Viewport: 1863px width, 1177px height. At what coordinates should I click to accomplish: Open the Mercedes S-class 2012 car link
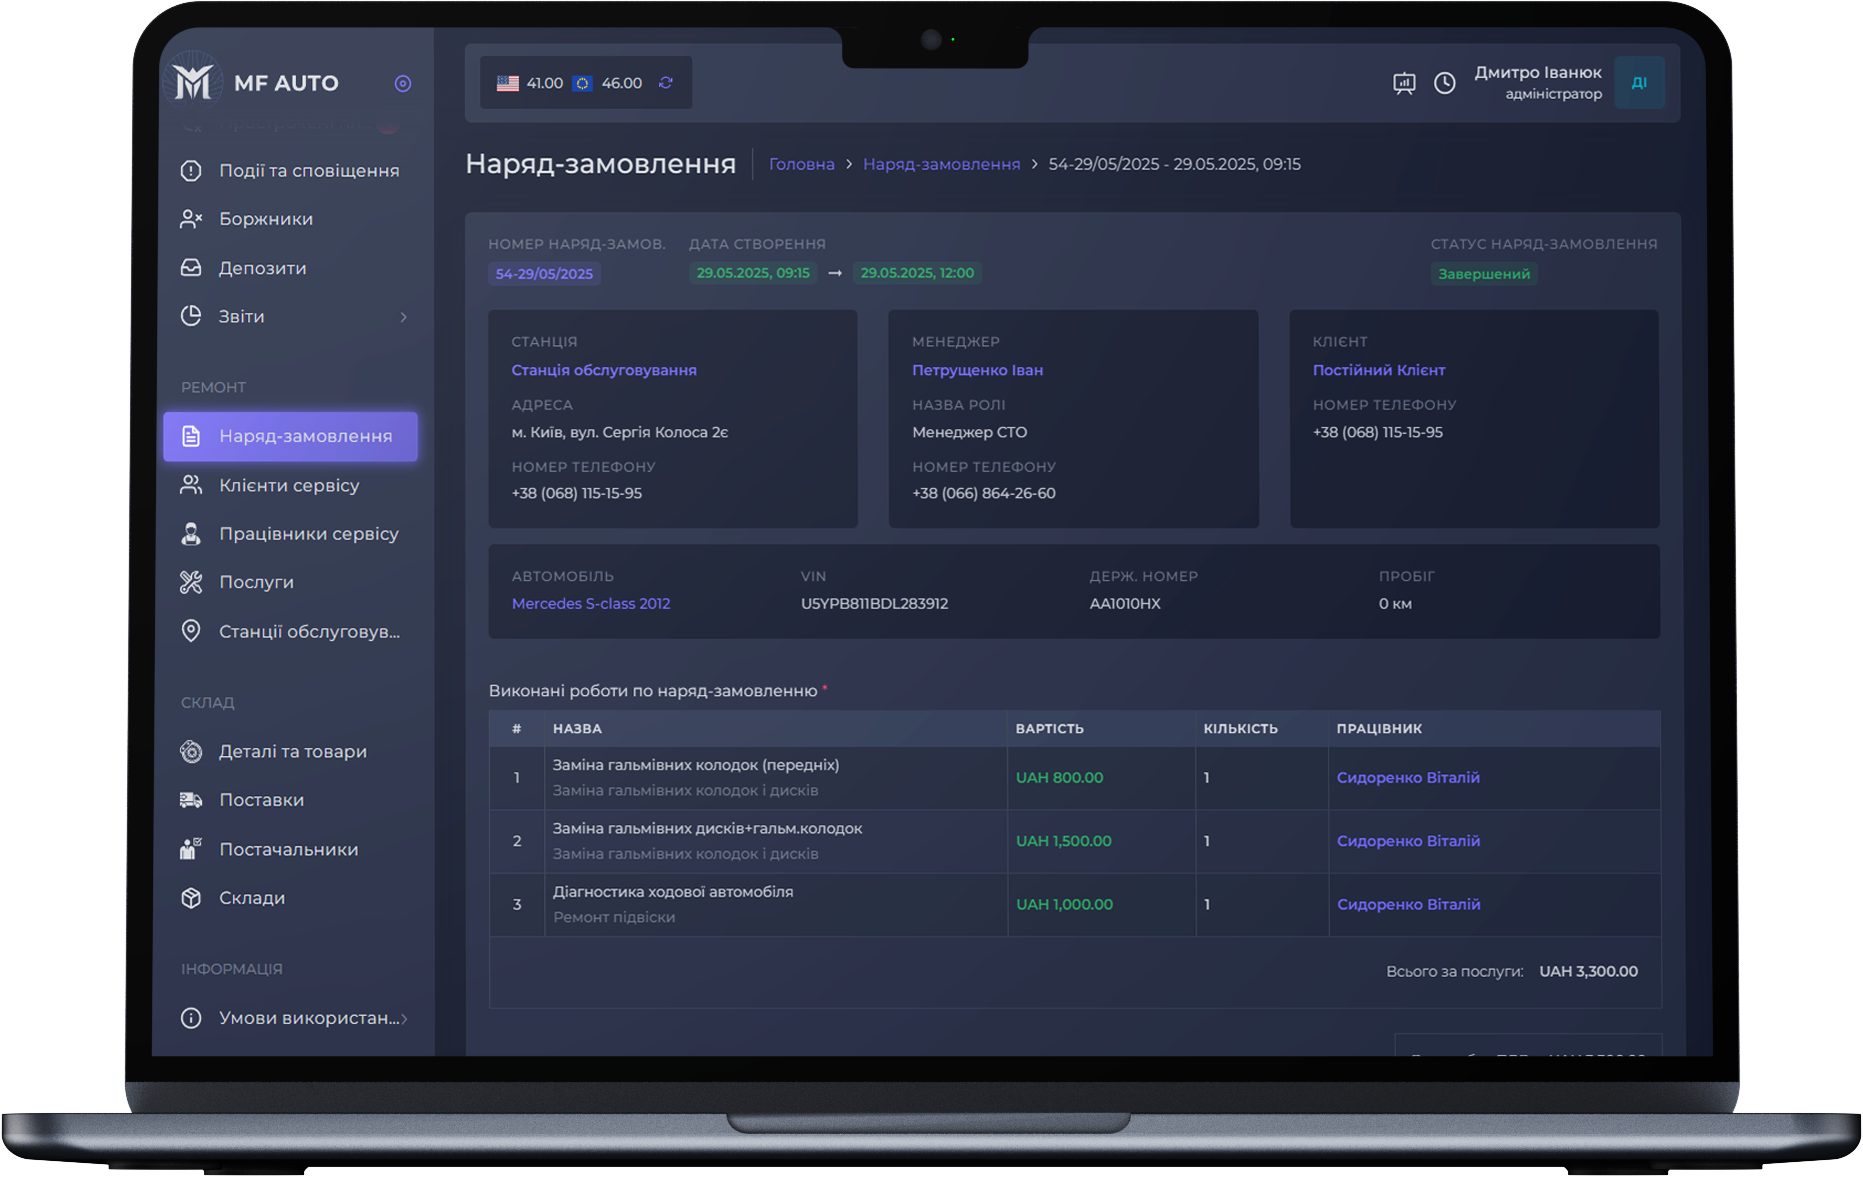pos(591,604)
